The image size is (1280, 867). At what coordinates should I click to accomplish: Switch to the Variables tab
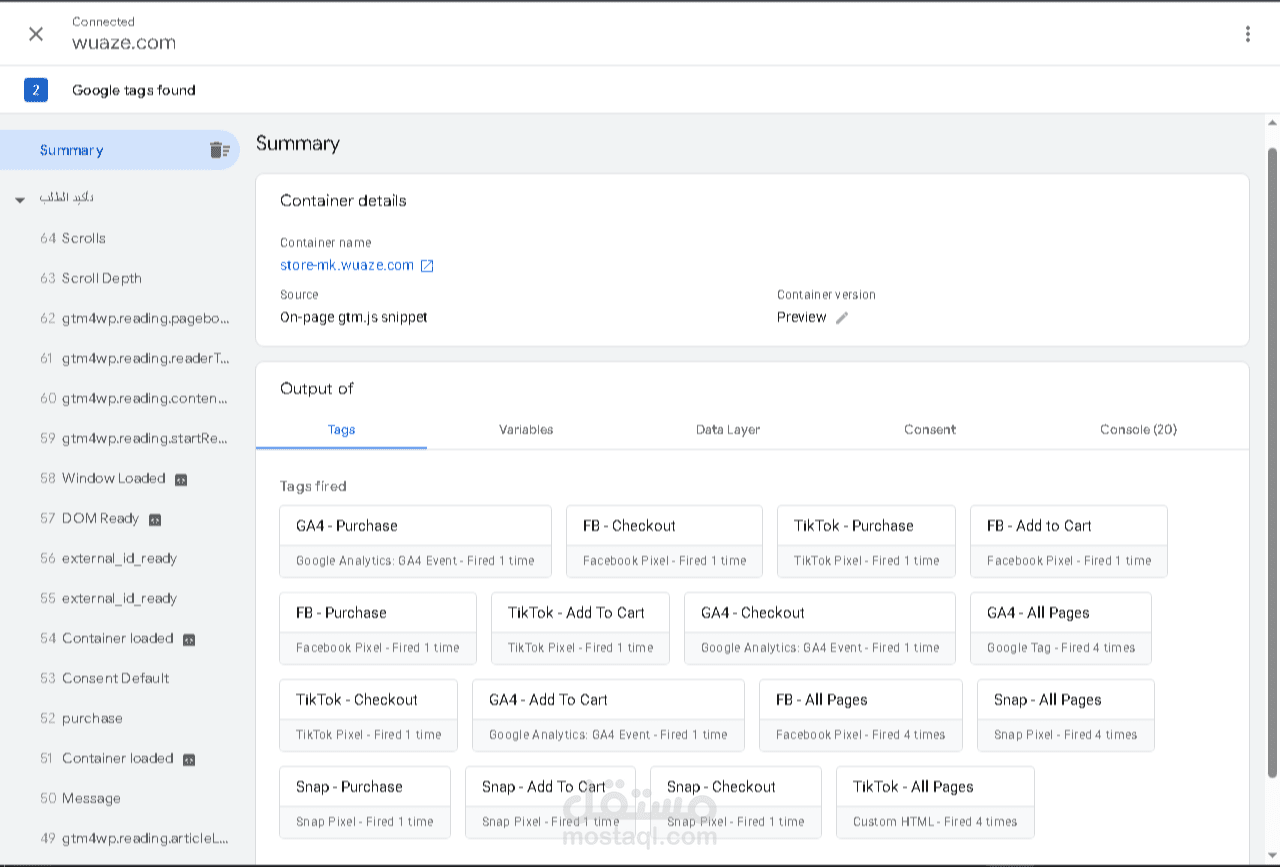pyautogui.click(x=526, y=430)
